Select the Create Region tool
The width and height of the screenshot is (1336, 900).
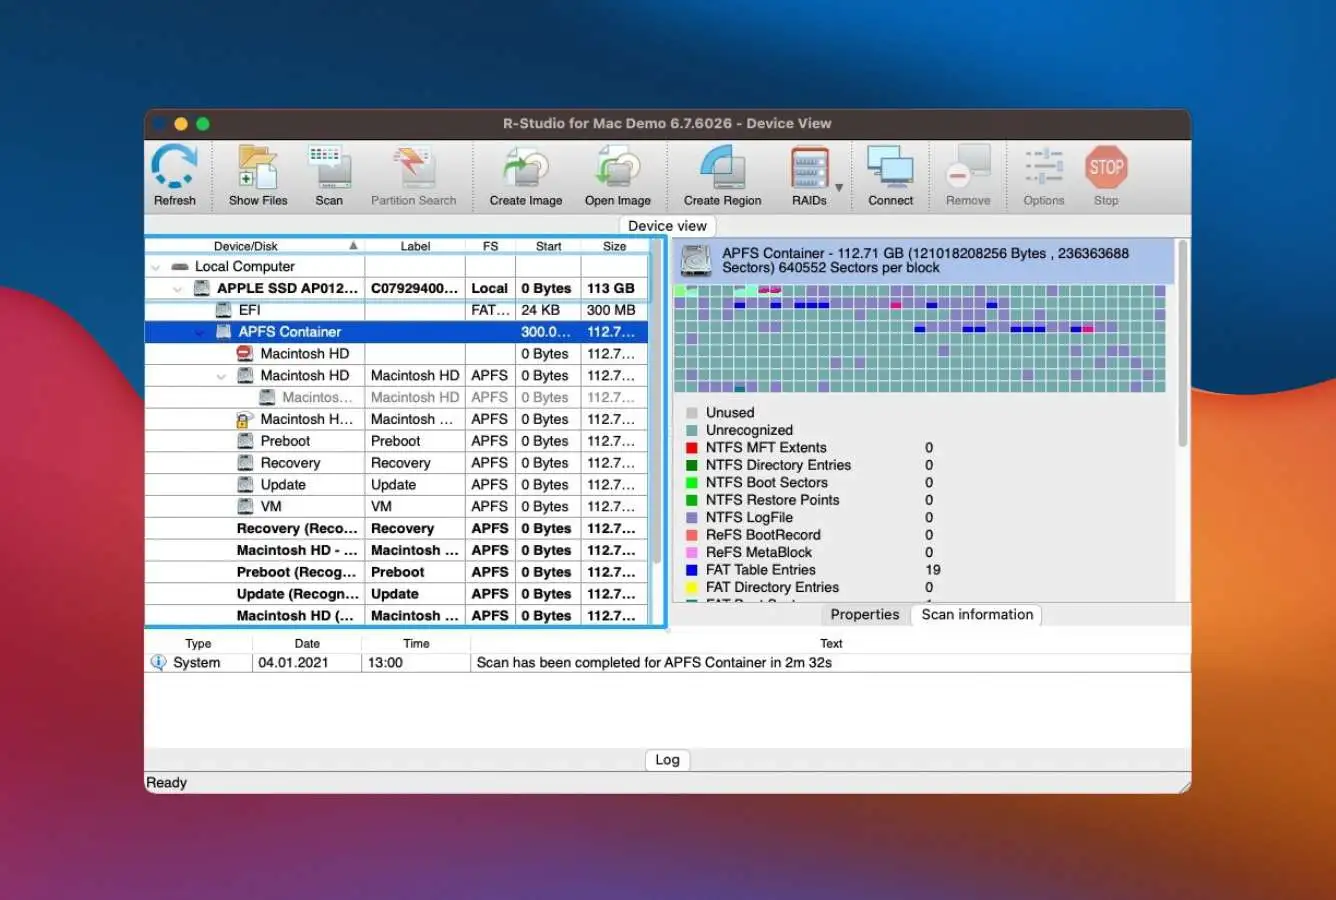coord(722,175)
